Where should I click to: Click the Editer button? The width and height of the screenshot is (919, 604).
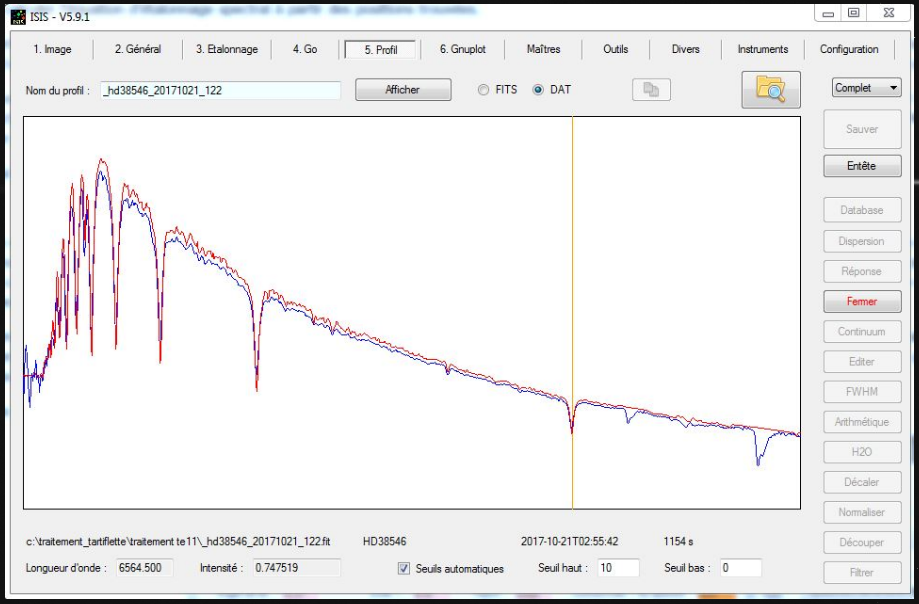pos(862,361)
